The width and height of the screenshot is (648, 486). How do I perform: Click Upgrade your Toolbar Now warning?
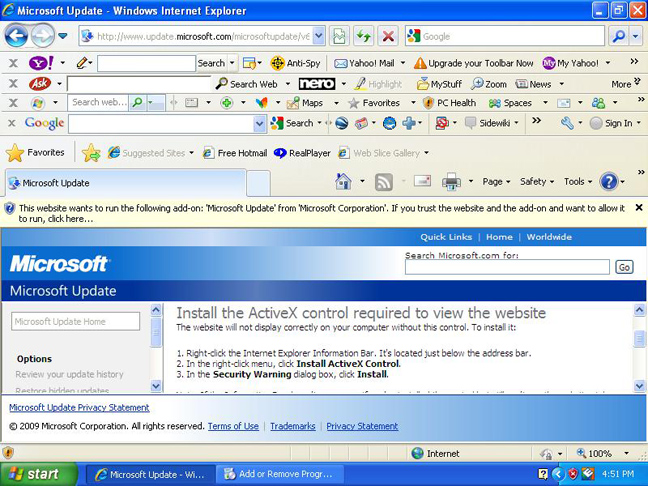[474, 63]
